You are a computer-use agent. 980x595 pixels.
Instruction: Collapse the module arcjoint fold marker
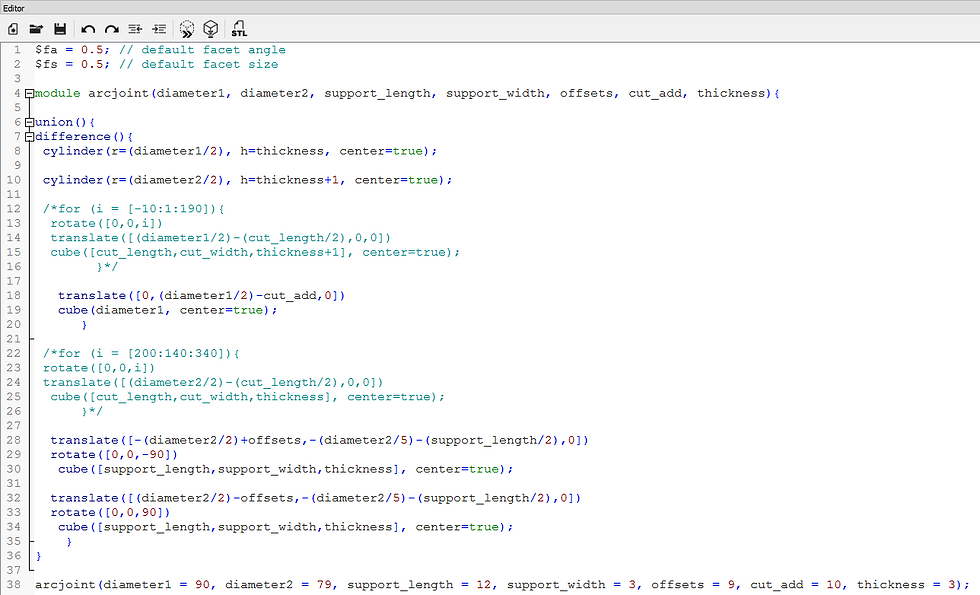(x=29, y=94)
